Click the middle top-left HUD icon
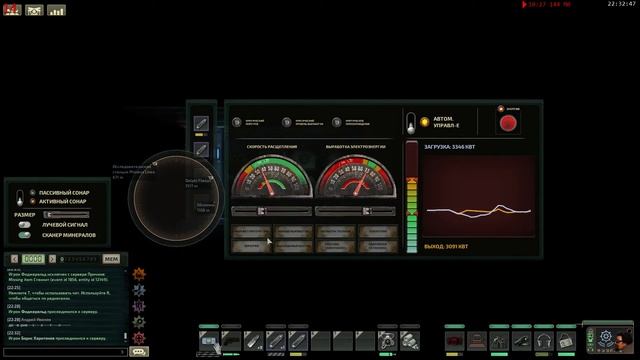640x360 pixels. 34,10
